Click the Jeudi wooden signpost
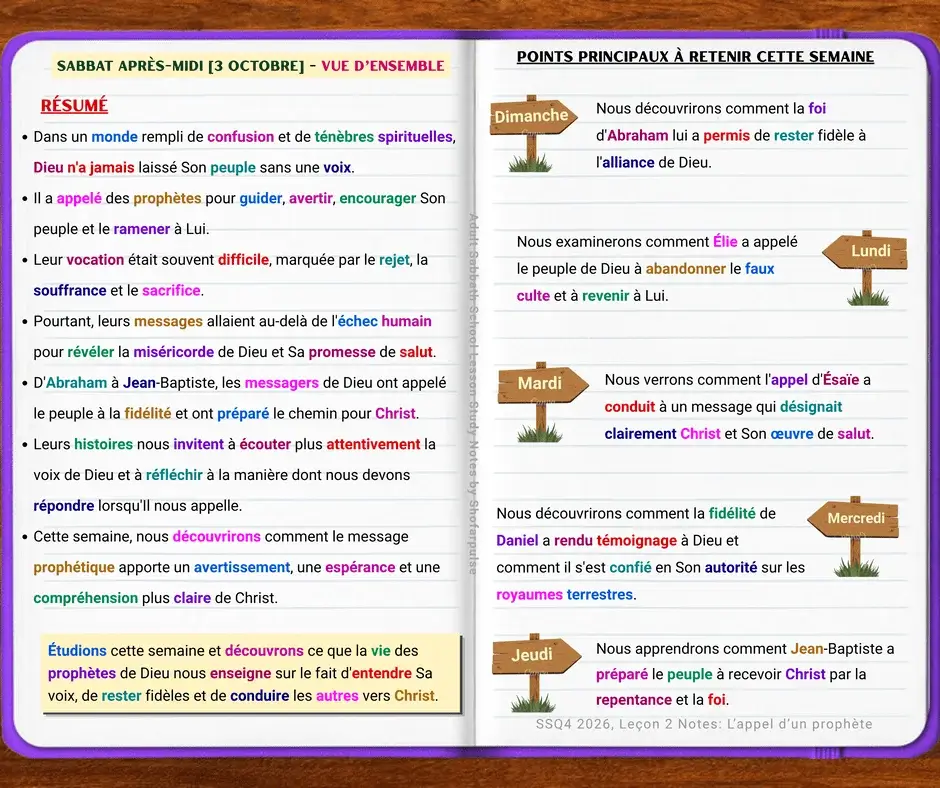940x788 pixels. pyautogui.click(x=535, y=672)
